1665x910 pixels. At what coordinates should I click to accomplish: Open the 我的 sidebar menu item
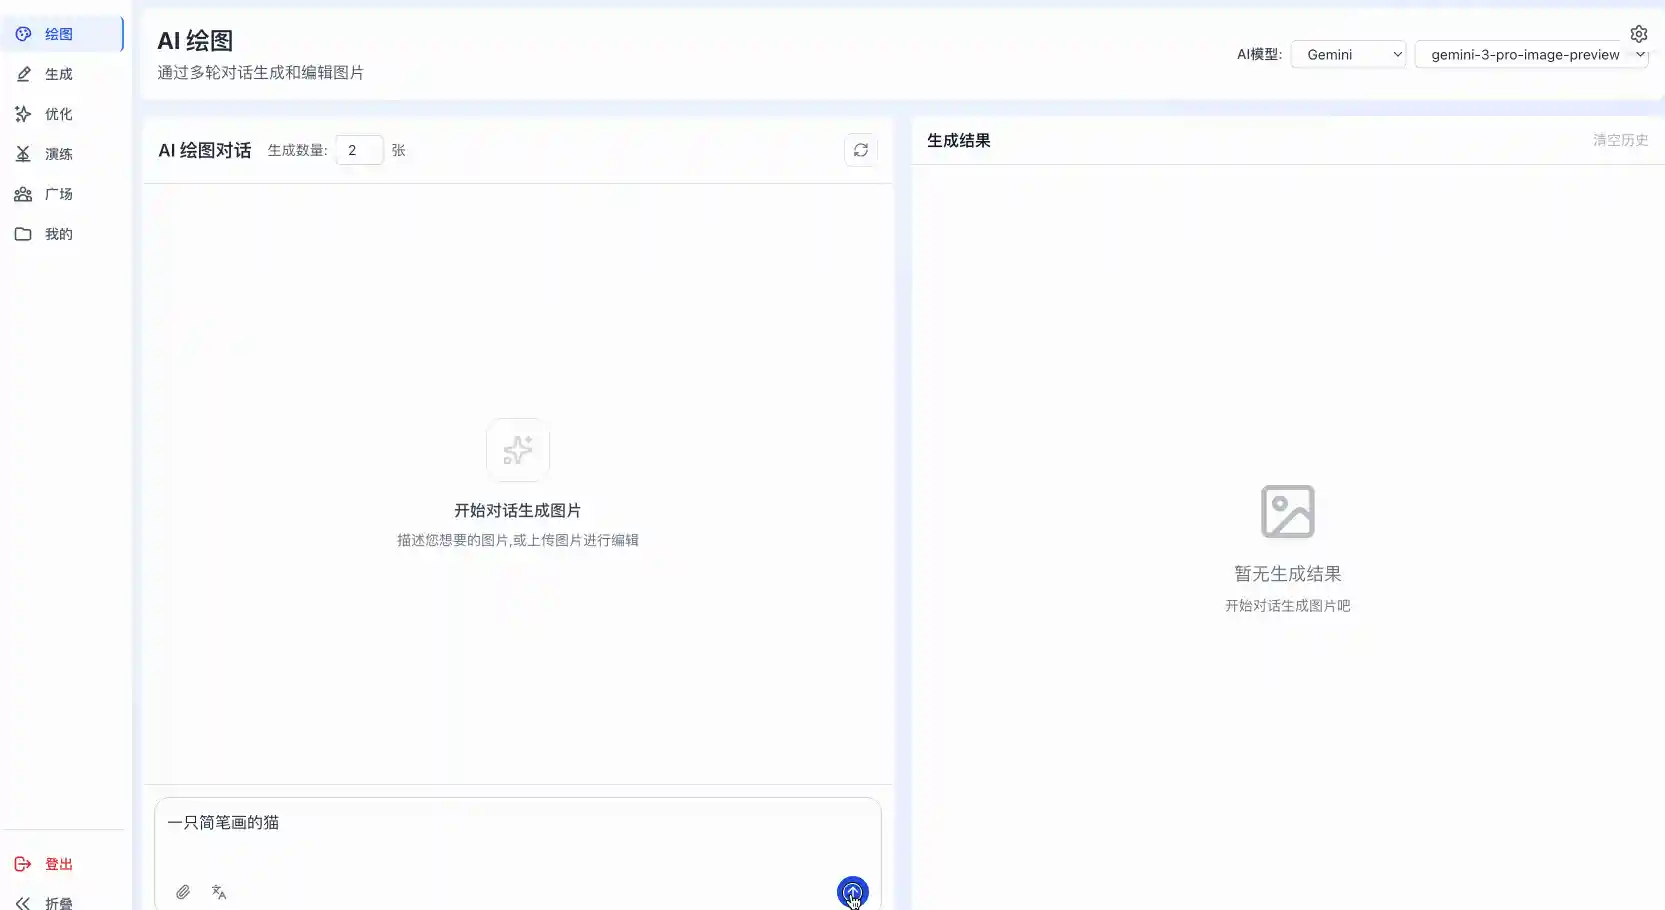coord(62,234)
